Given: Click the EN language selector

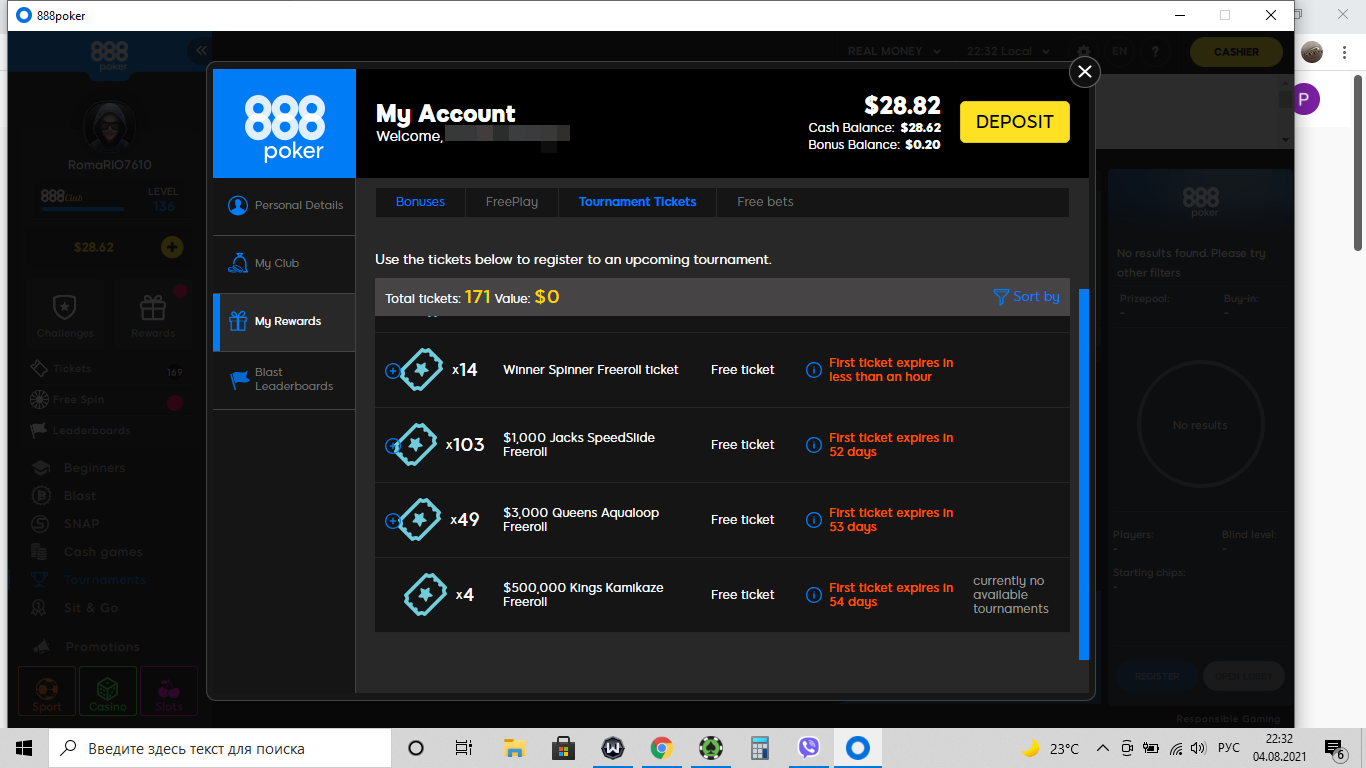Looking at the screenshot, I should (1120, 51).
